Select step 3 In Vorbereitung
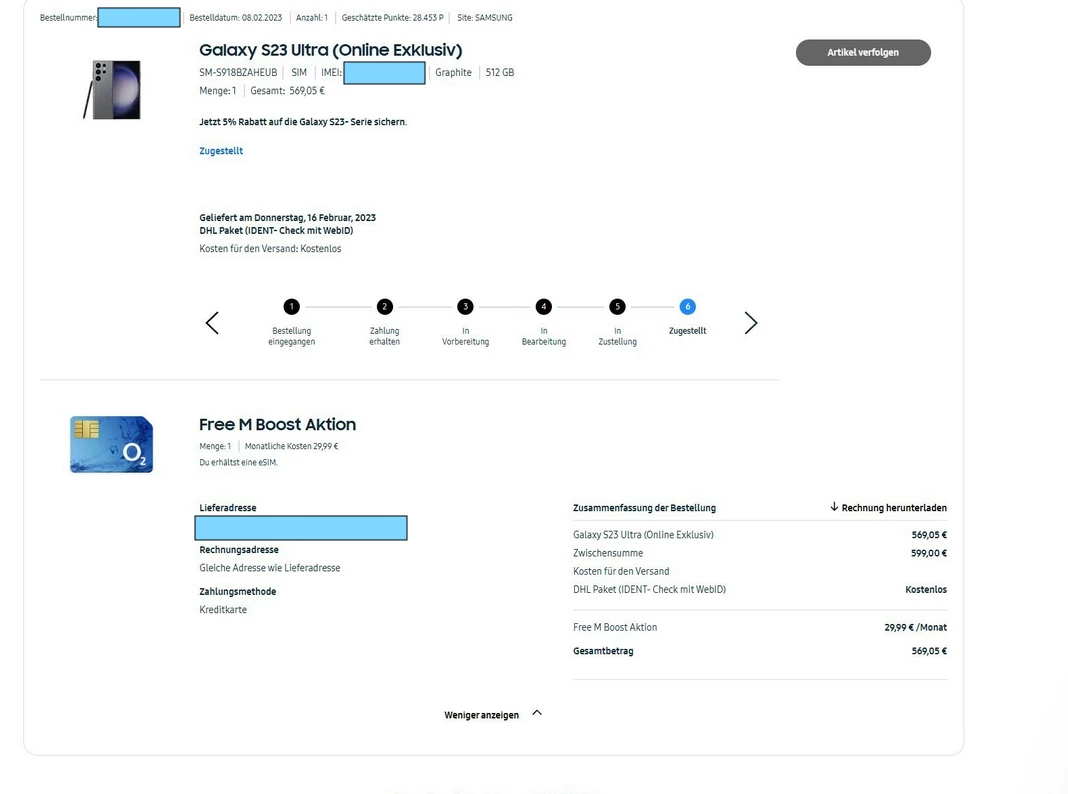 pos(465,306)
